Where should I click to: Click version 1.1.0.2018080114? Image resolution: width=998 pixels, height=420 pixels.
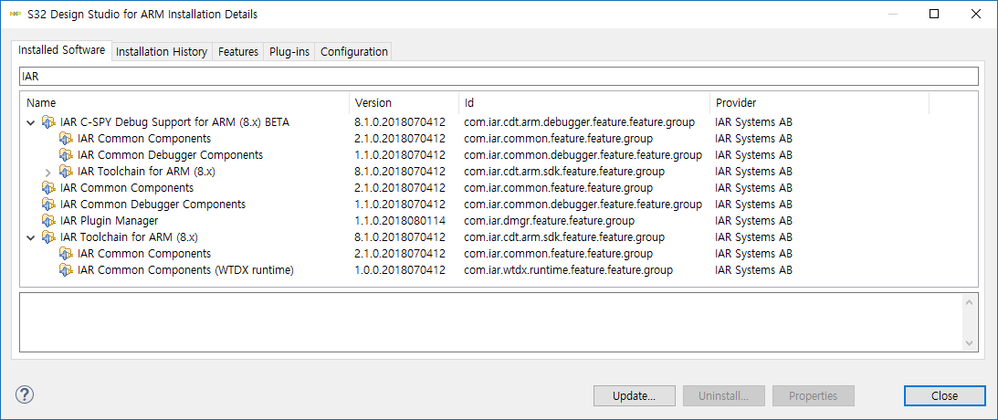[400, 221]
